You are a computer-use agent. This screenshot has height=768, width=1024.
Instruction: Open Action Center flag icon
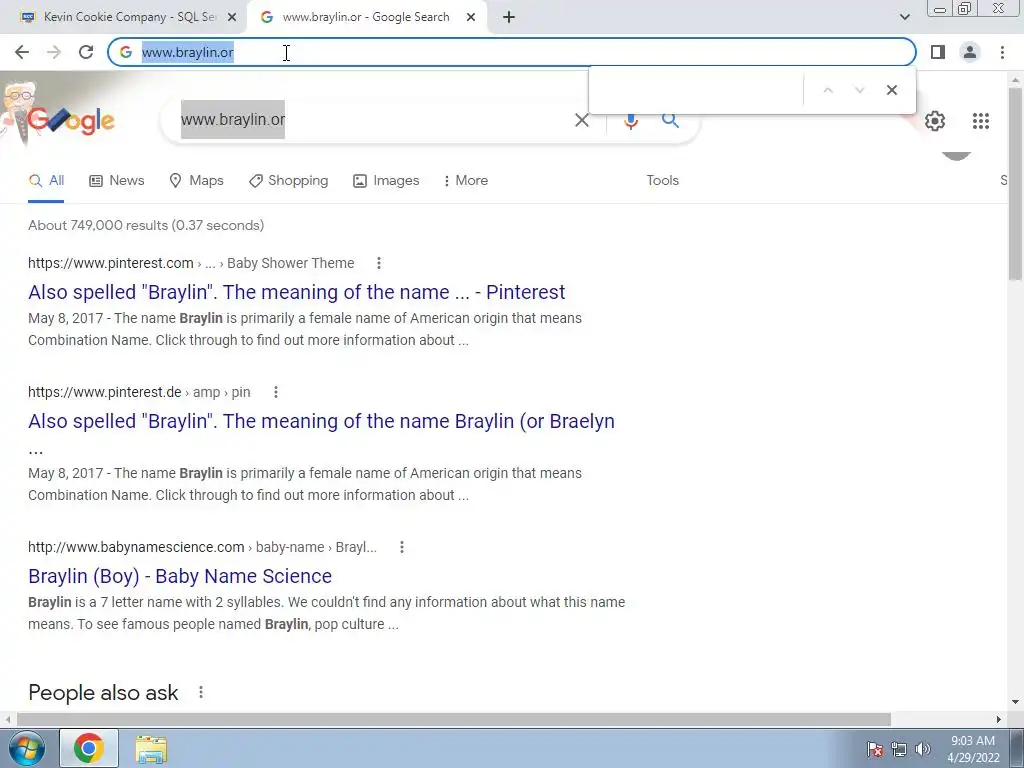pos(875,749)
